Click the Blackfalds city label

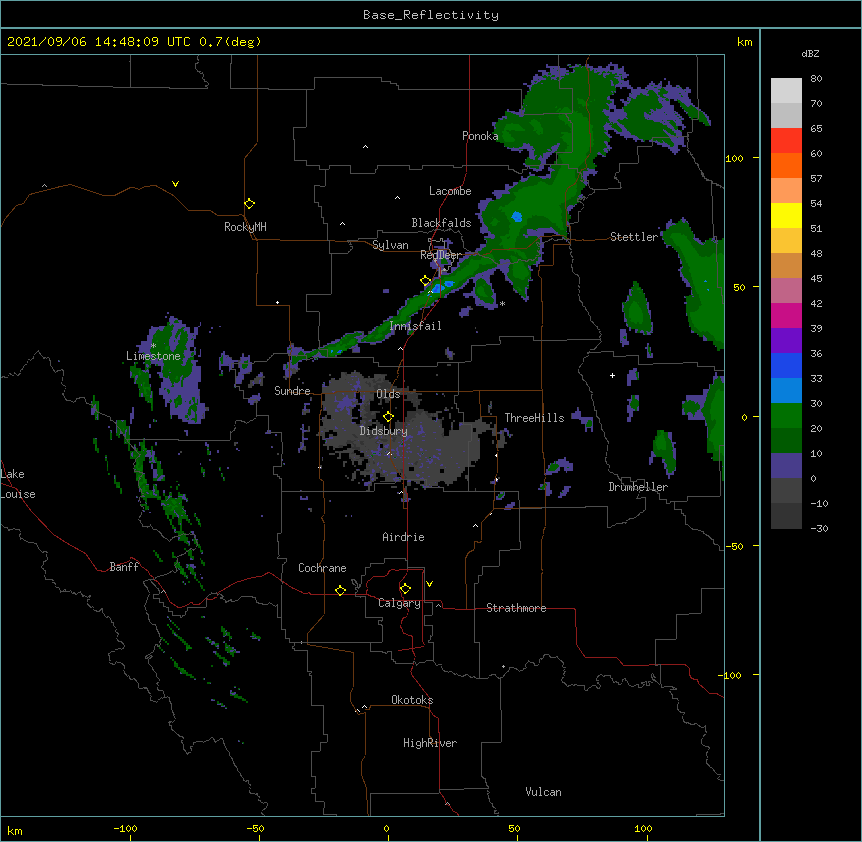coord(441,223)
